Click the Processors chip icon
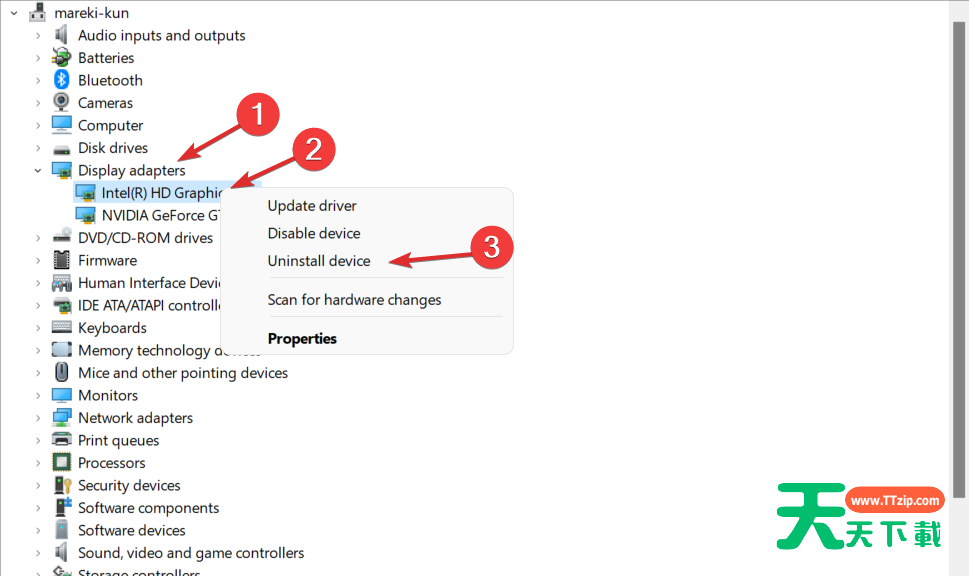Image resolution: width=969 pixels, height=576 pixels. (x=62, y=463)
